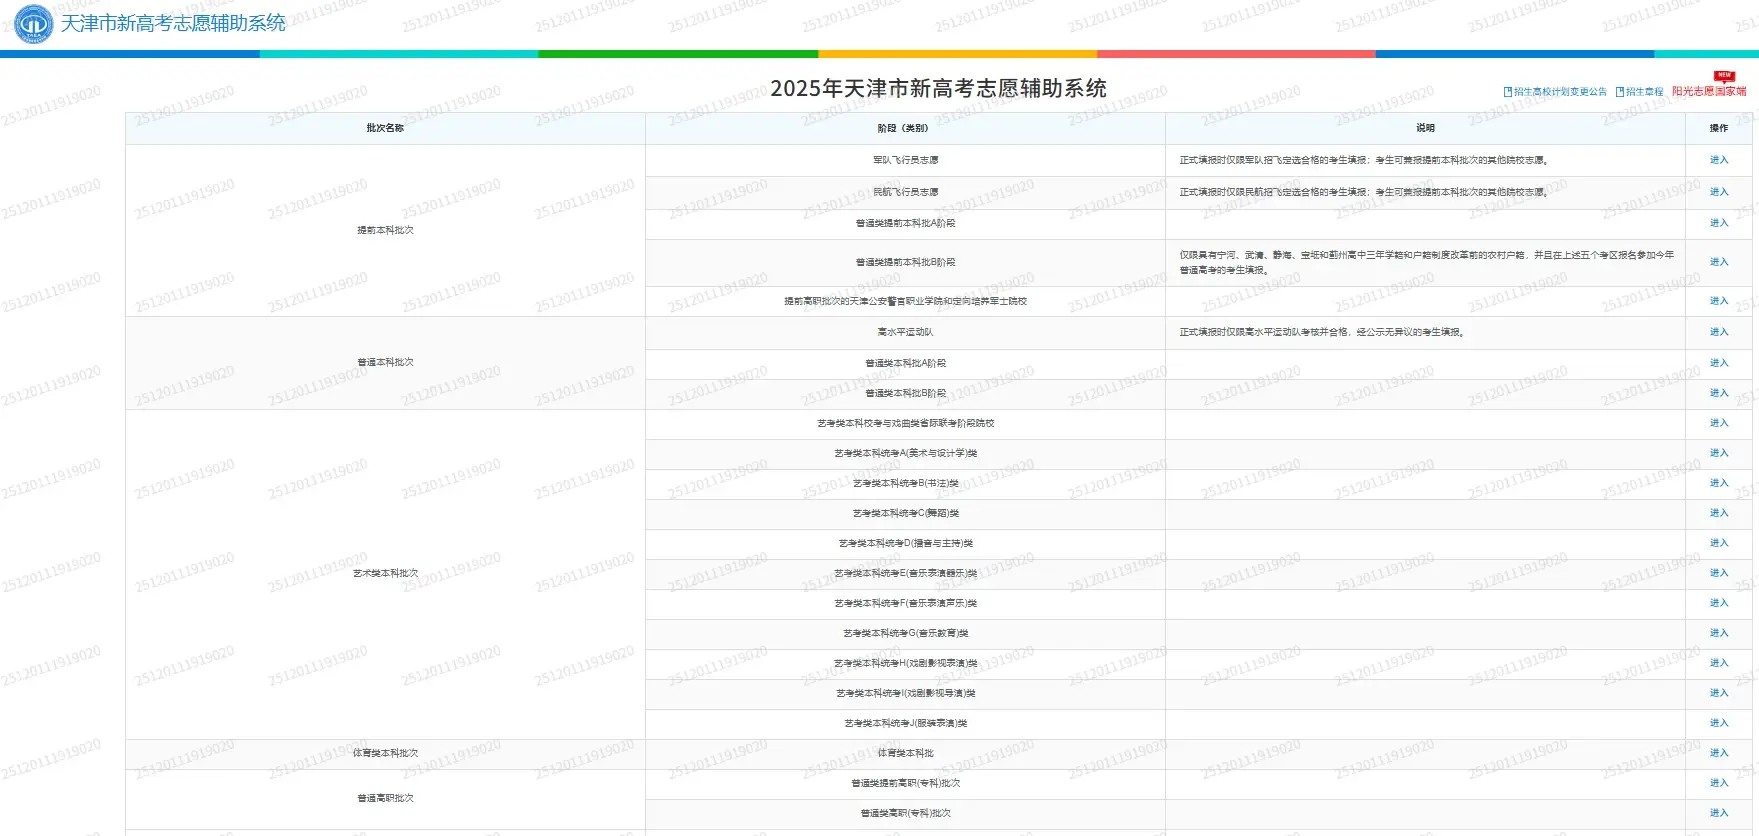Click 进入 for 艺考类本科统考G(音乐教育)类
This screenshot has height=836, width=1759.
1718,633
